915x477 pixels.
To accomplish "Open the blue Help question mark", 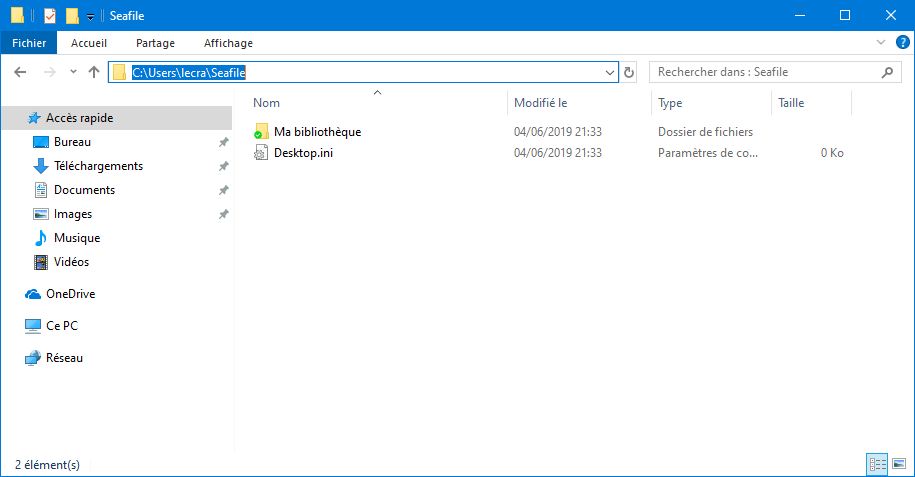I will [x=902, y=42].
